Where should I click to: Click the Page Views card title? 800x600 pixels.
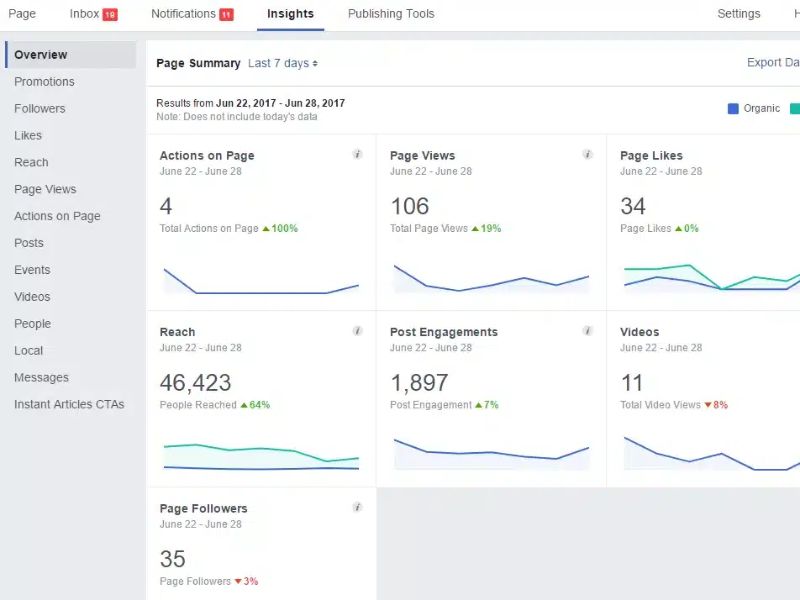422,156
